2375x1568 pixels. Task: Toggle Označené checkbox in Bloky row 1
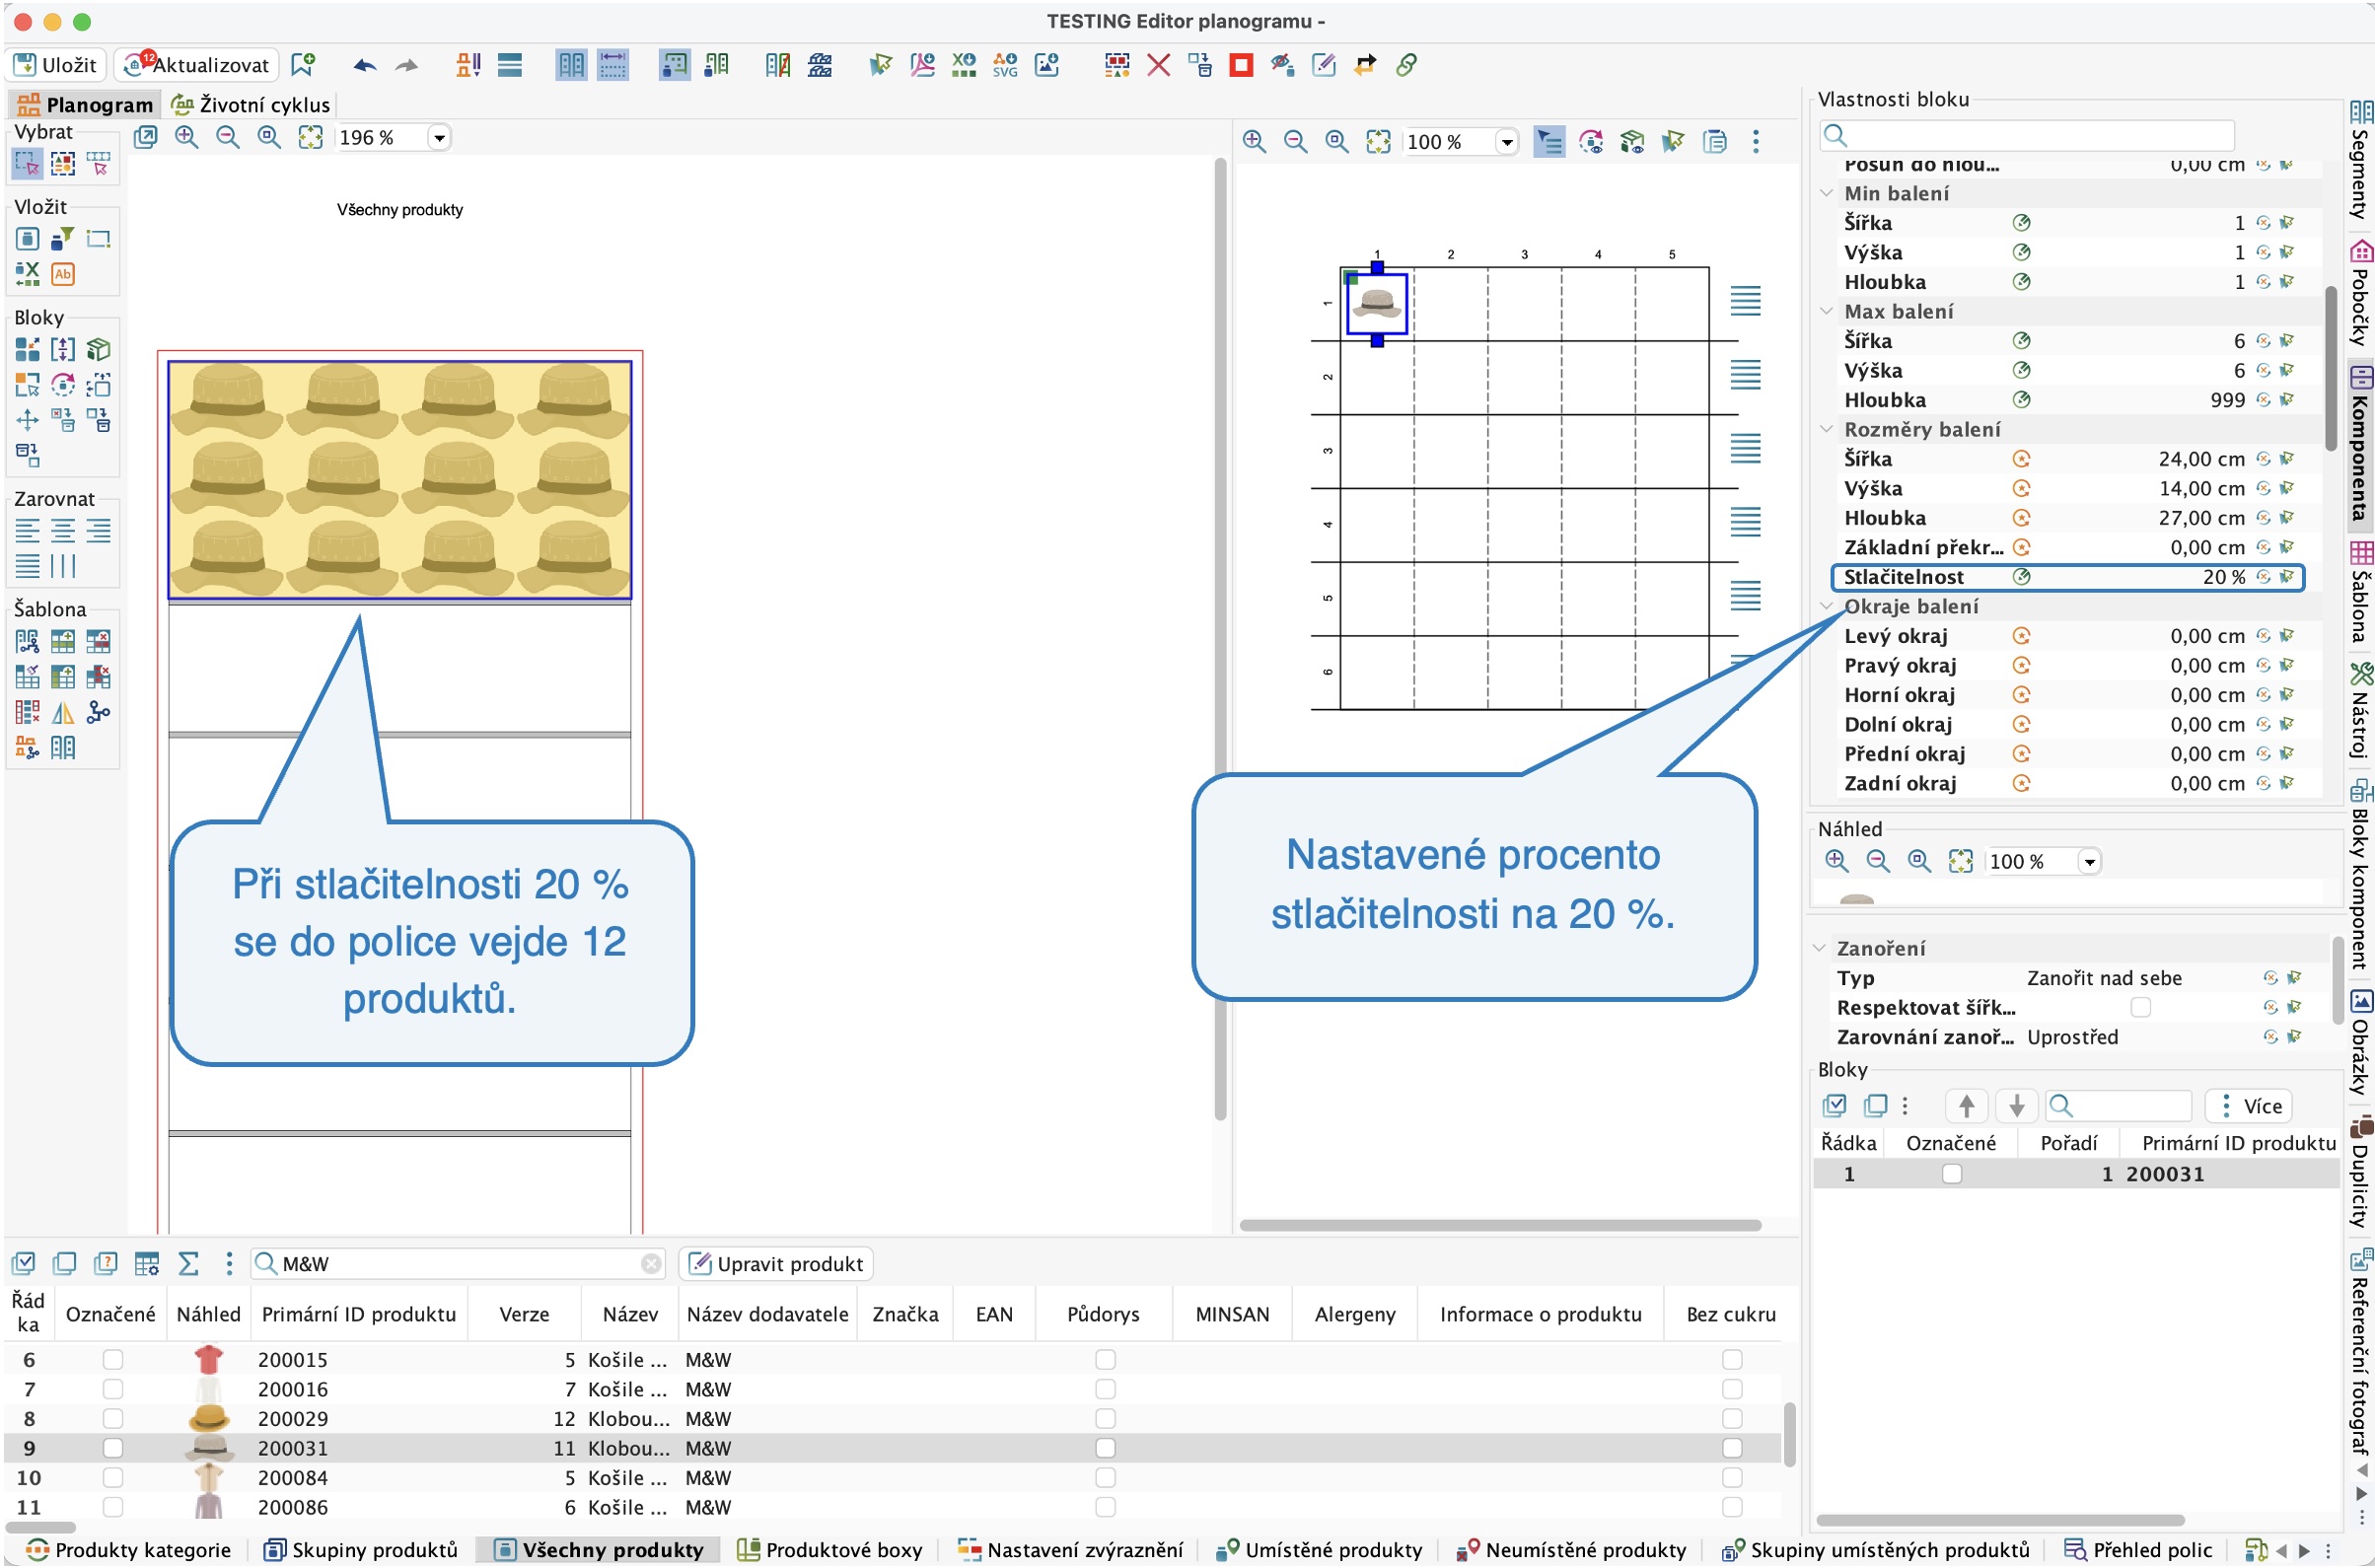coord(1952,1174)
